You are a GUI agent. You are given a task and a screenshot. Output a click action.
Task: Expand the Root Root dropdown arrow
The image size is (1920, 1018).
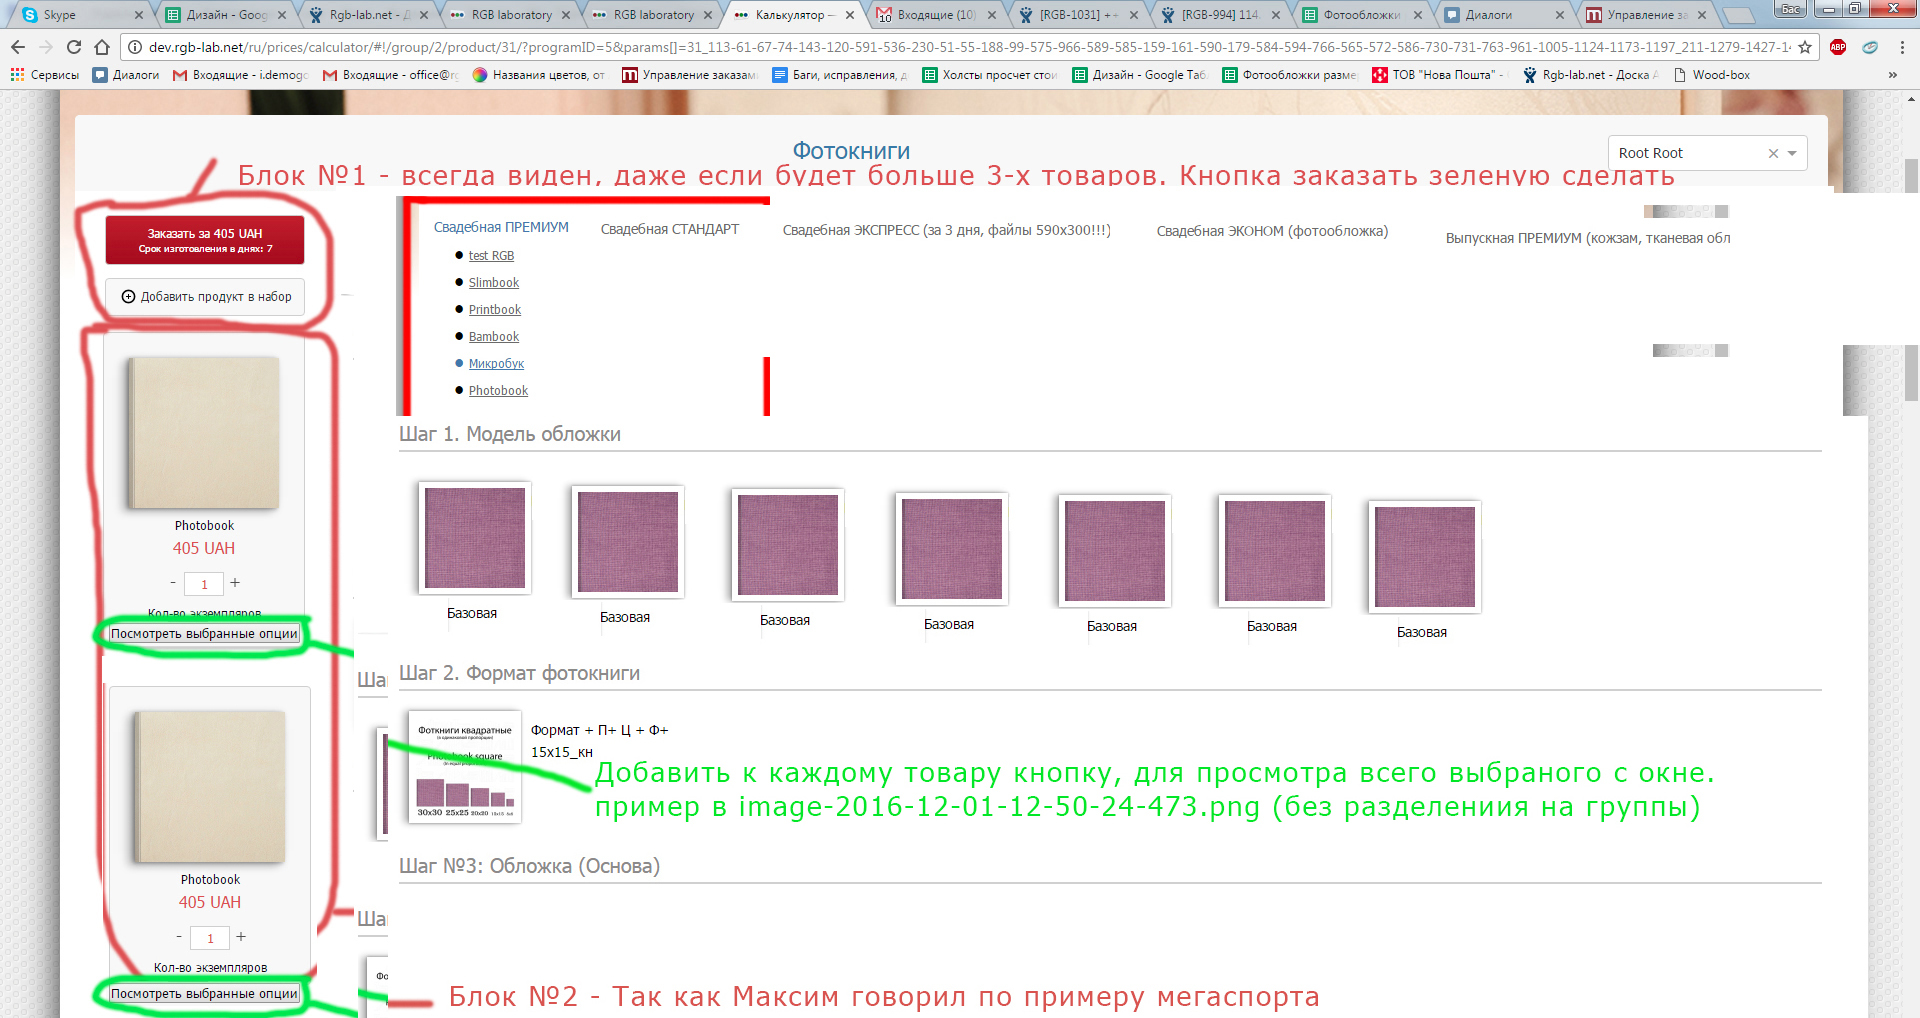coord(1792,153)
